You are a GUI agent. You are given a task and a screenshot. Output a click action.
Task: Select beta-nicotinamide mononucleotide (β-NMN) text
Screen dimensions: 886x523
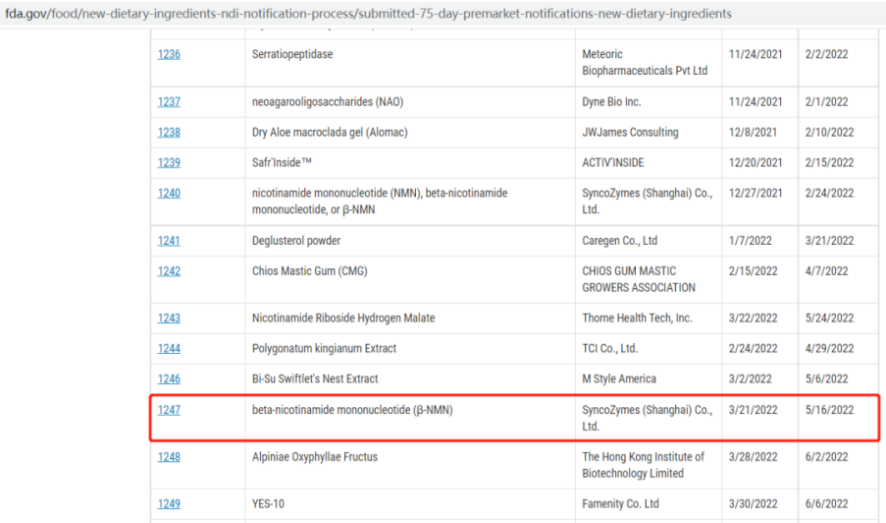pyautogui.click(x=353, y=410)
